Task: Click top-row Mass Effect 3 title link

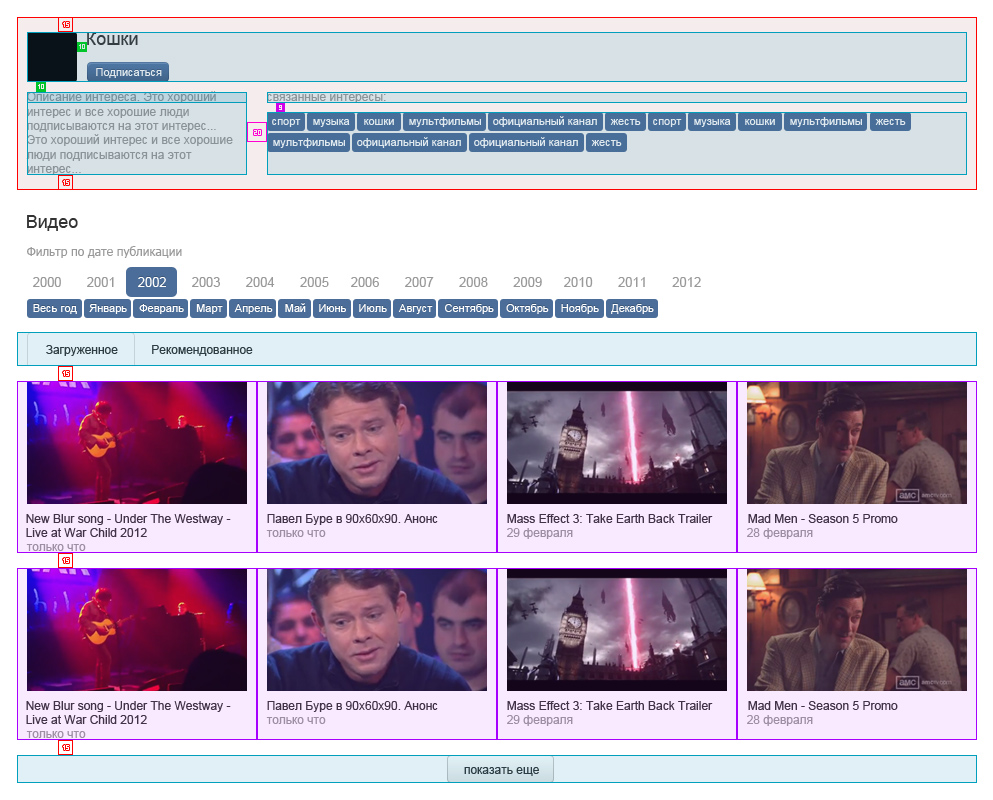Action: coord(609,519)
